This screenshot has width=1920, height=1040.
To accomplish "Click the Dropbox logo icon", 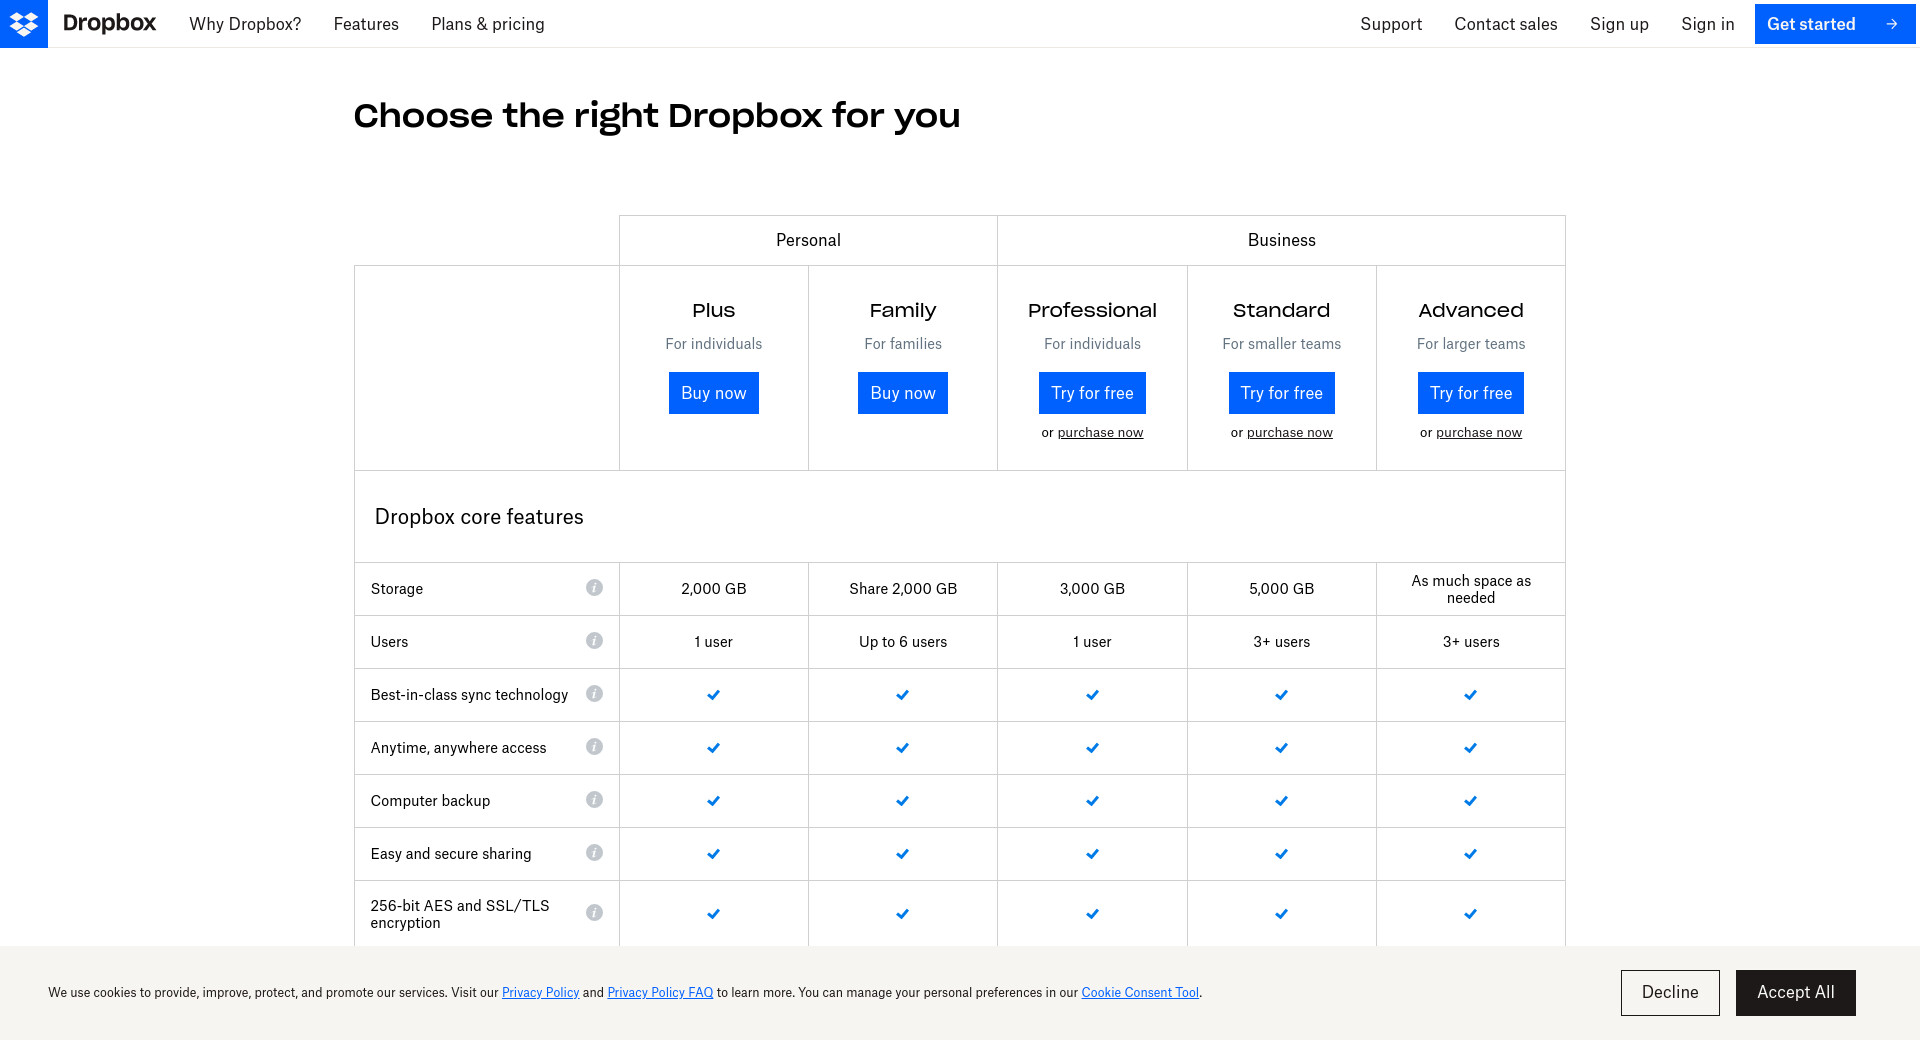I will (x=24, y=24).
